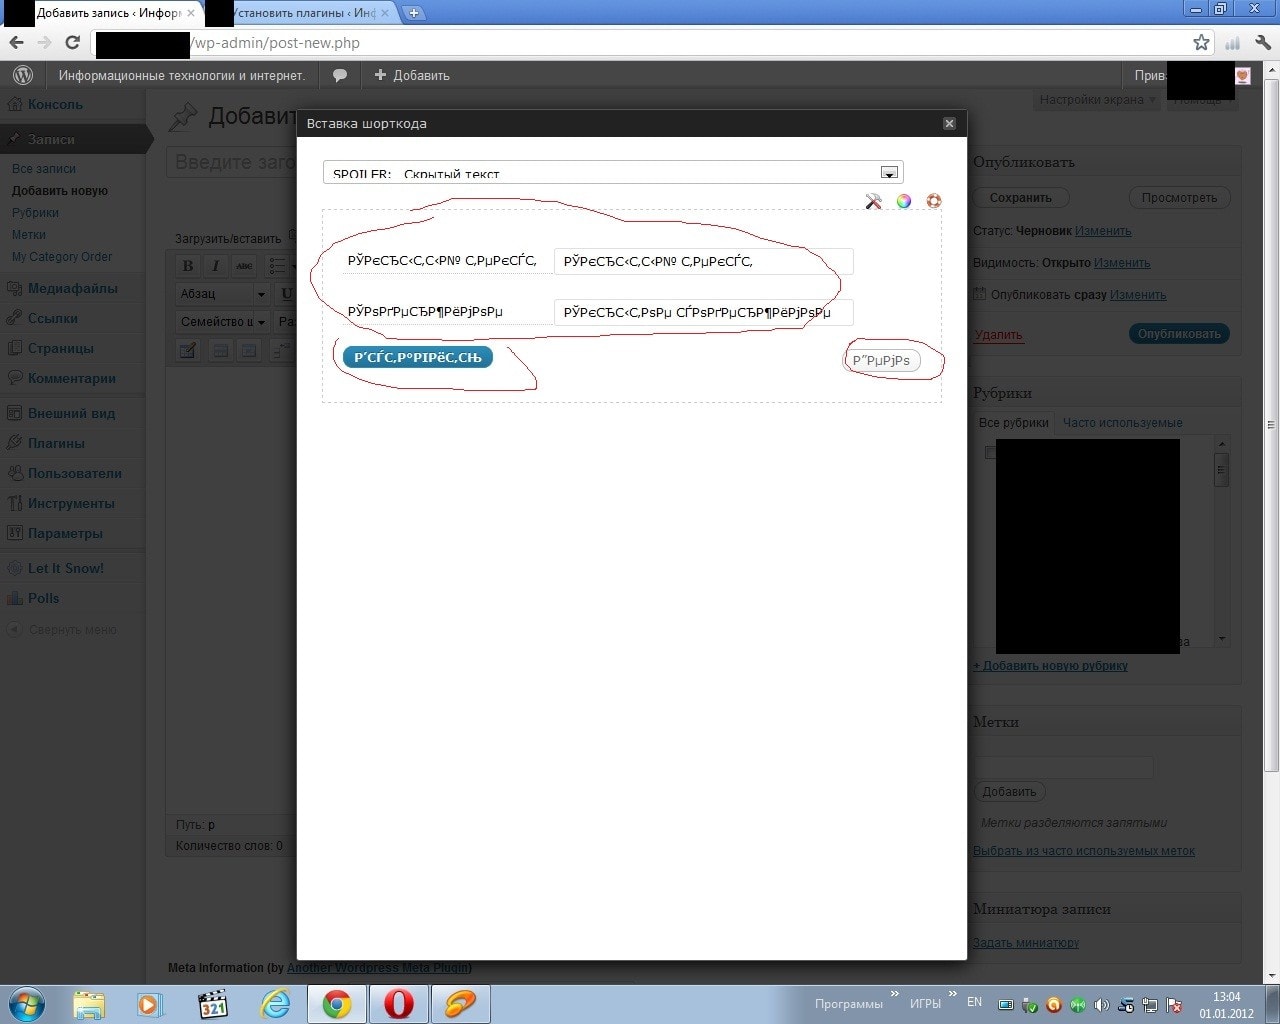This screenshot has width=1280, height=1024.
Task: Click Изменить link next to Видимость
Action: pos(1122,263)
